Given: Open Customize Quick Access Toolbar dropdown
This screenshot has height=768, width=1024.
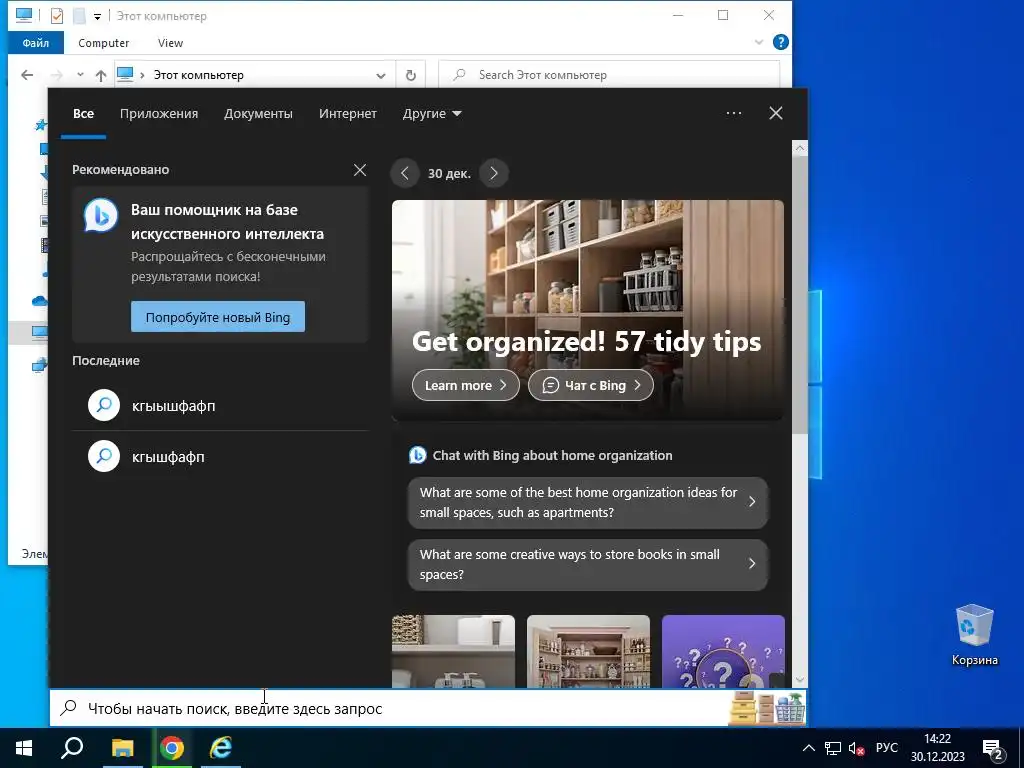Looking at the screenshot, I should (x=97, y=16).
